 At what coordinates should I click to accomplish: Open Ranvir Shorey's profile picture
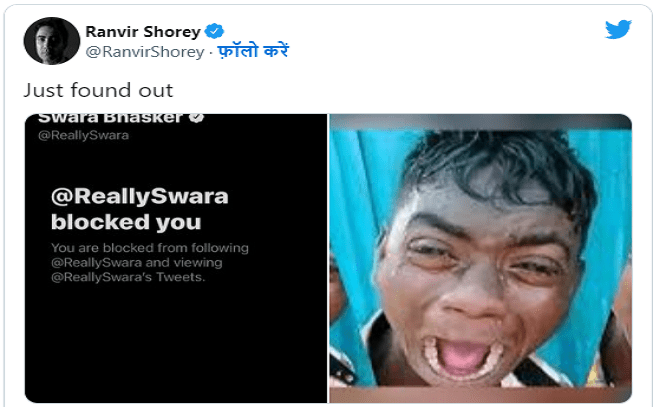tap(52, 41)
